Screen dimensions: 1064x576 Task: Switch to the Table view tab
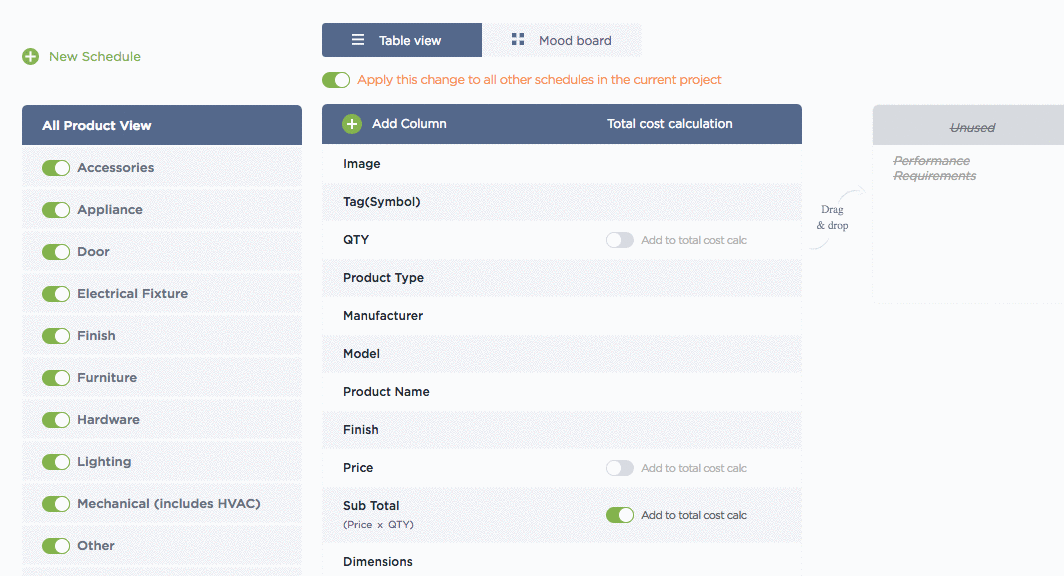pyautogui.click(x=402, y=40)
